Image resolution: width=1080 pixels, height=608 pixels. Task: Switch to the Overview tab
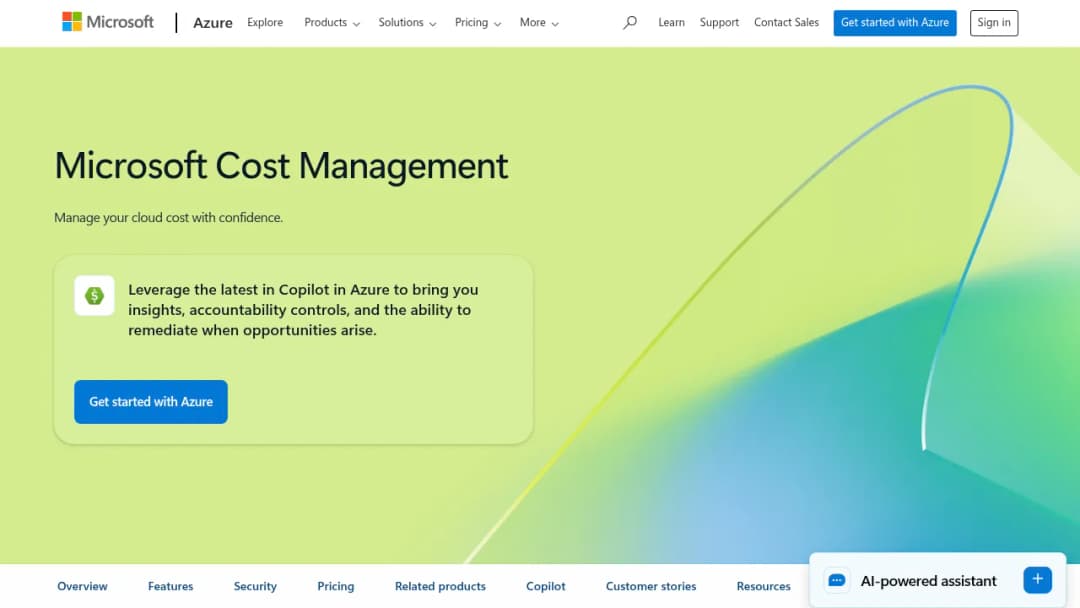pyautogui.click(x=82, y=586)
